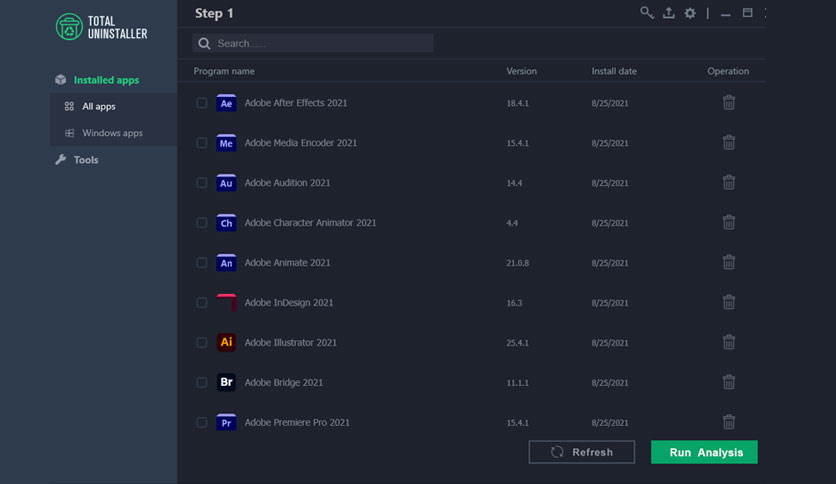
Task: Click the Animate An app icon
Action: pyautogui.click(x=226, y=263)
